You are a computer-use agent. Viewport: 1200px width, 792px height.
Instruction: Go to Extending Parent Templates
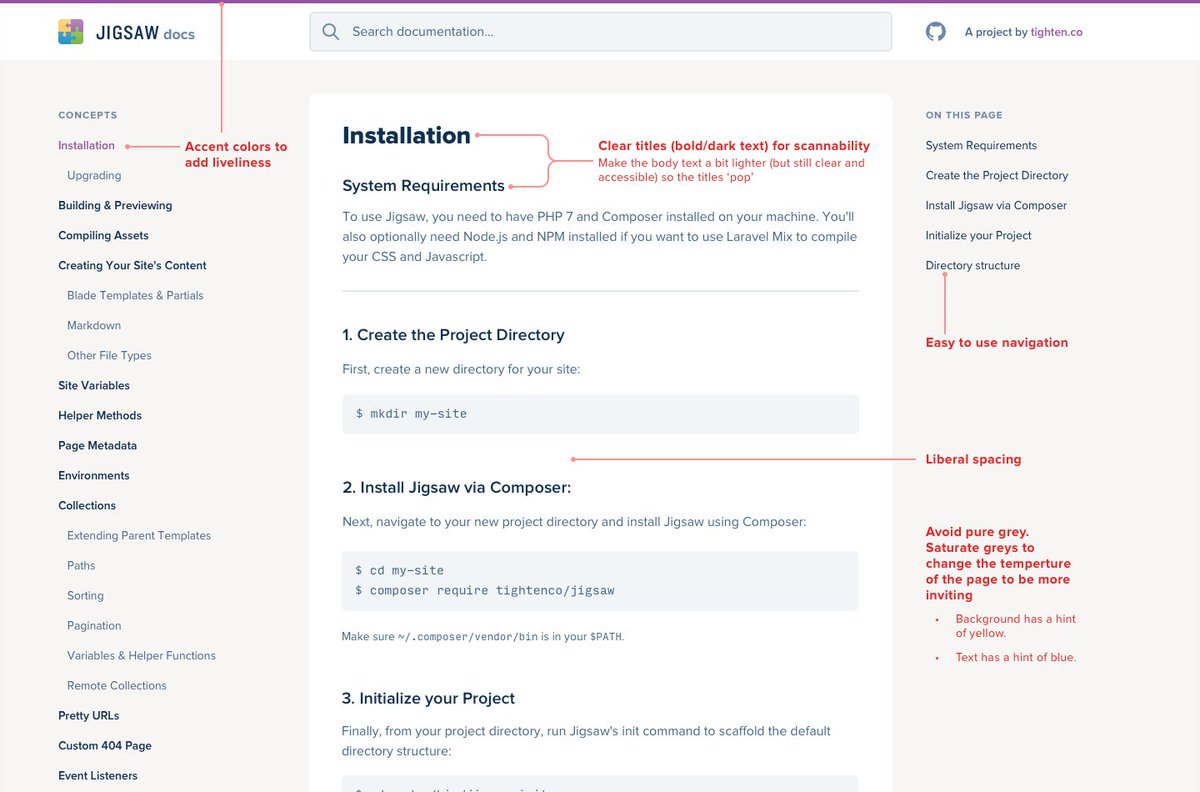(139, 535)
